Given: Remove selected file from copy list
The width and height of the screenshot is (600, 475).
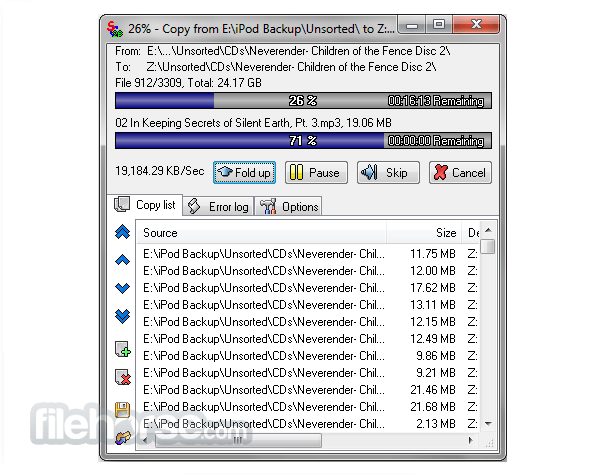Looking at the screenshot, I should pyautogui.click(x=123, y=377).
